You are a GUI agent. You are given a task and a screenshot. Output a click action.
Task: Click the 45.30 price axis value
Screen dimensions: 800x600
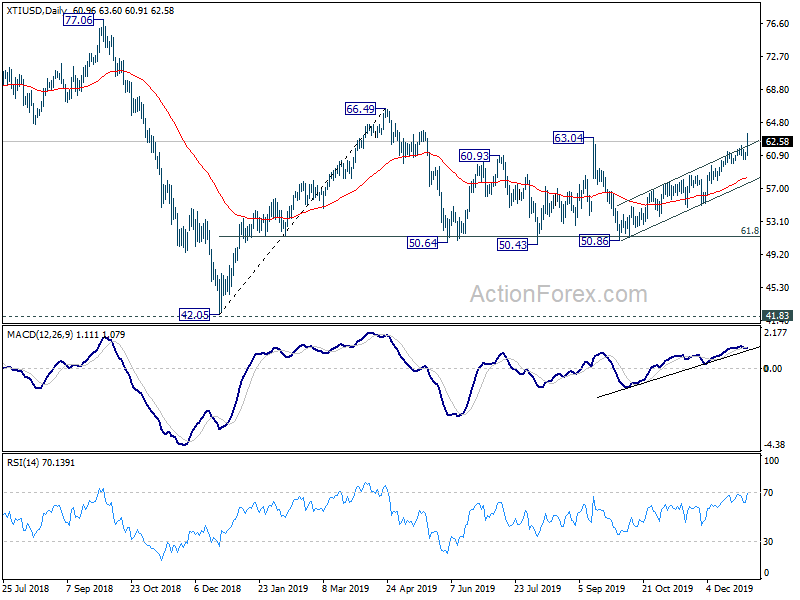click(x=778, y=288)
